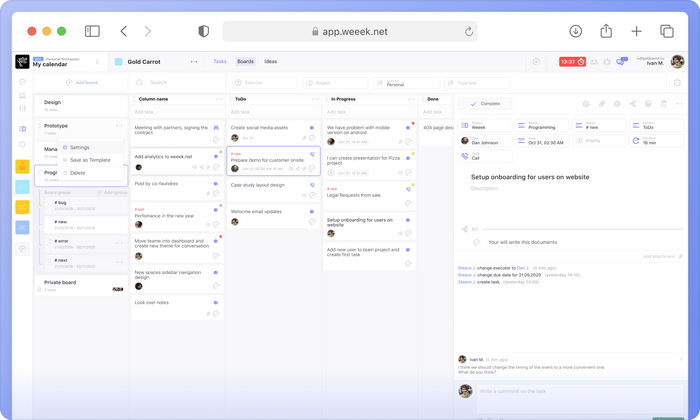Screen dimensions: 700x420
Task: Click the Gold Carrot blue color swatch
Action: click(119, 62)
